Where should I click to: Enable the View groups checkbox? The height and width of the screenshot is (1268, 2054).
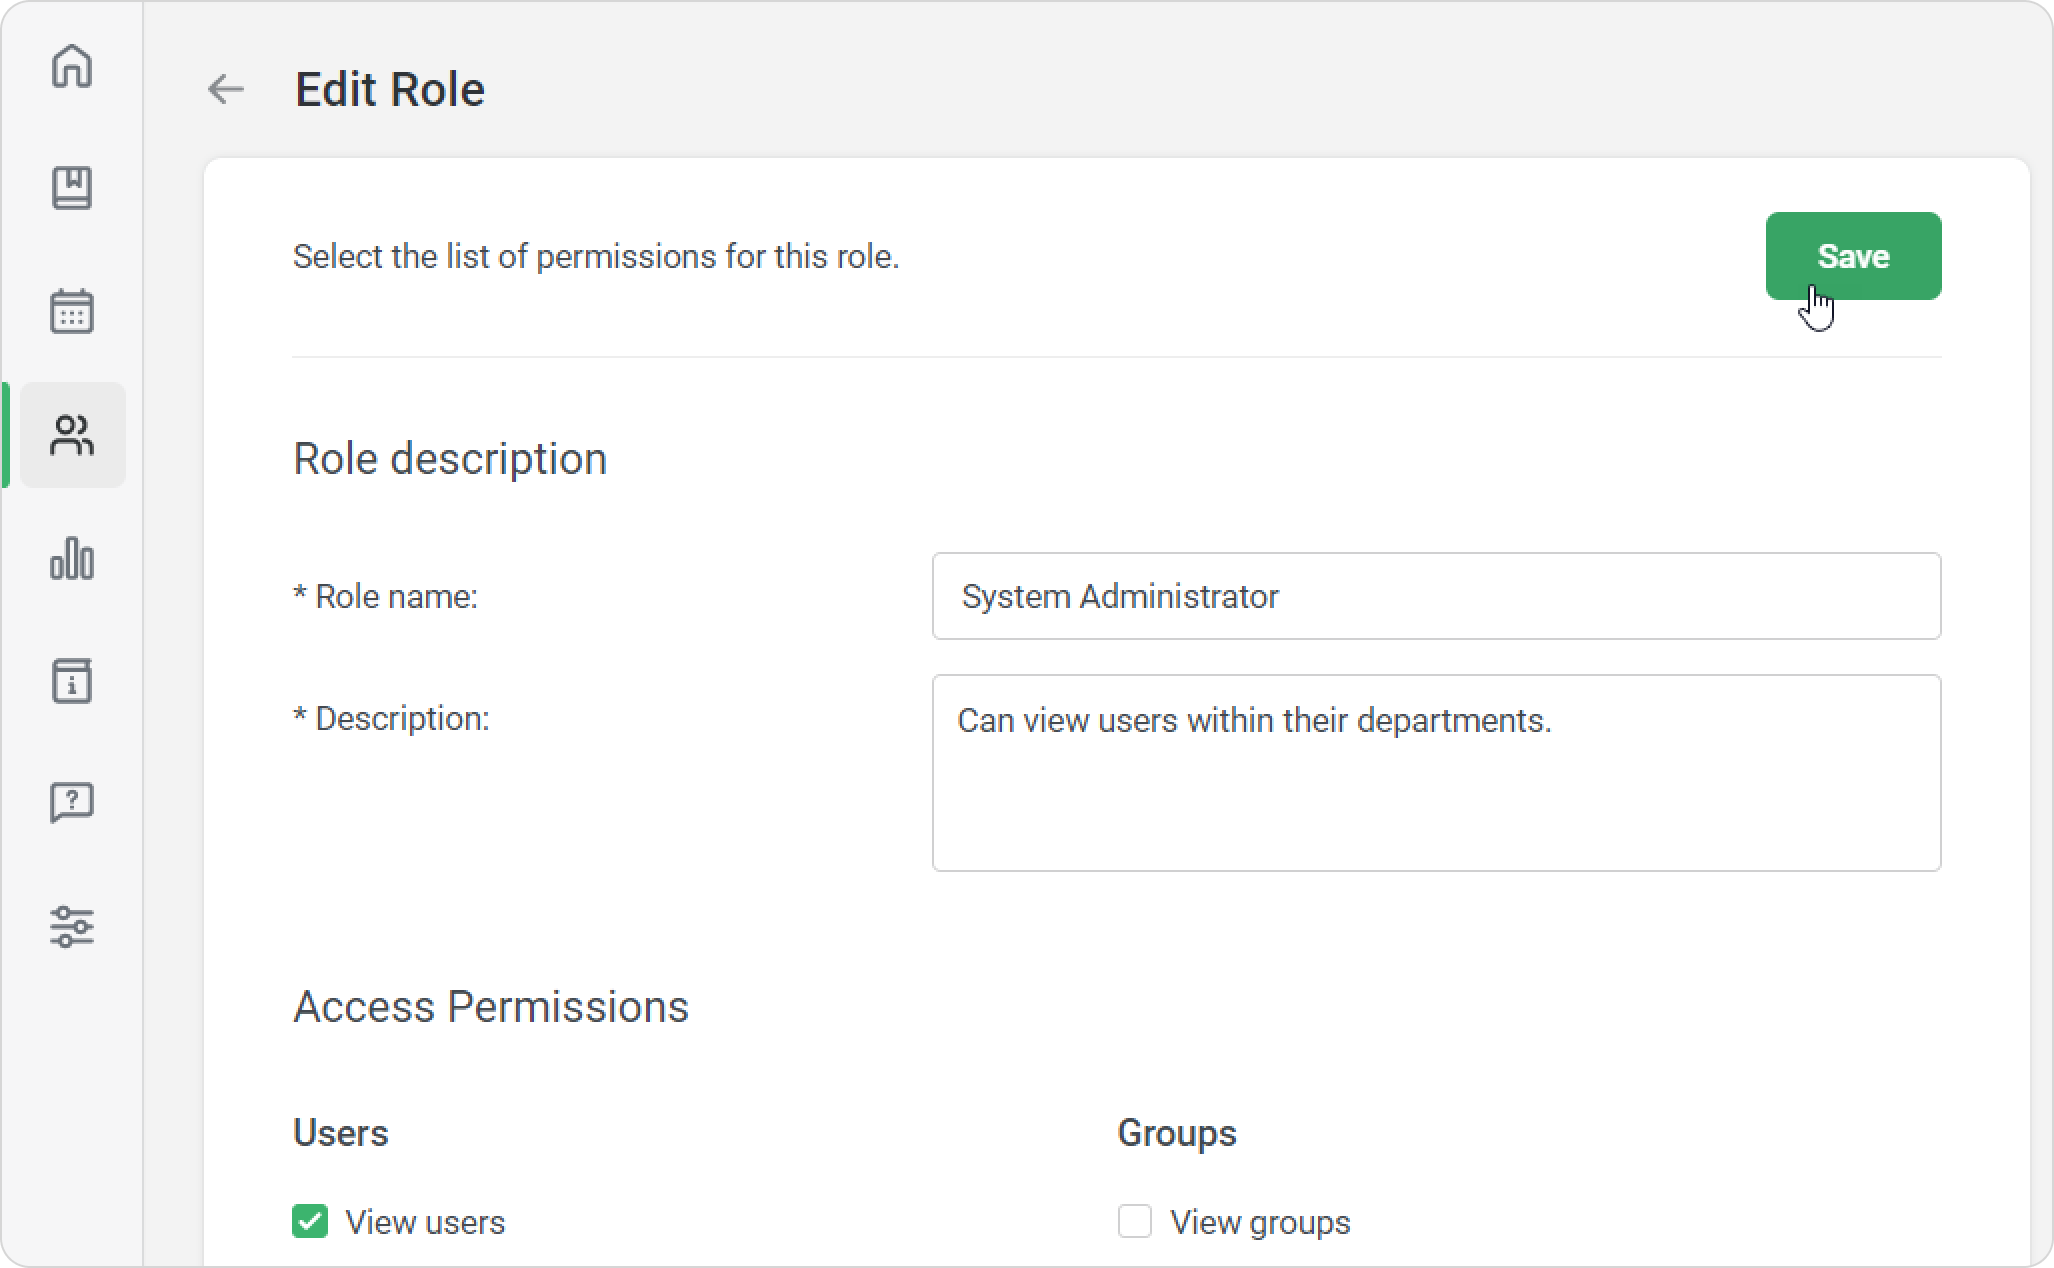coord(1135,1221)
